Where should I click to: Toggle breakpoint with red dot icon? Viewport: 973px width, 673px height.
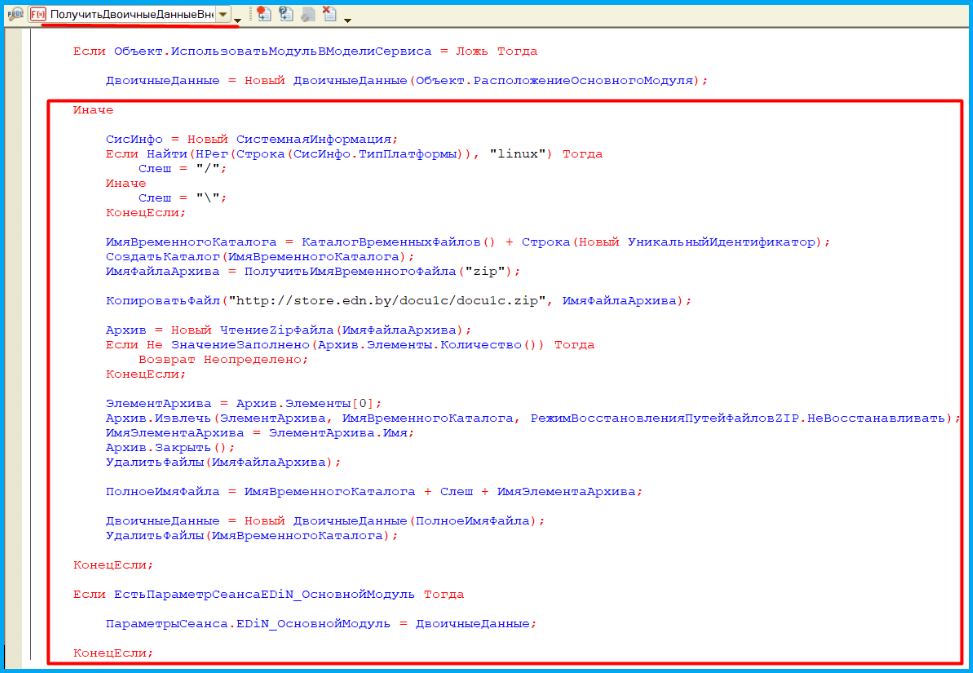point(264,14)
